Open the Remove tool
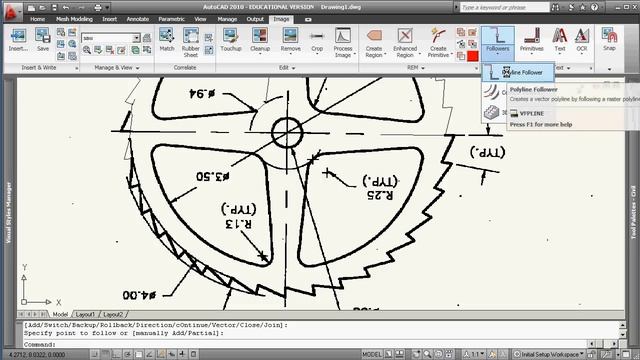 tap(291, 41)
